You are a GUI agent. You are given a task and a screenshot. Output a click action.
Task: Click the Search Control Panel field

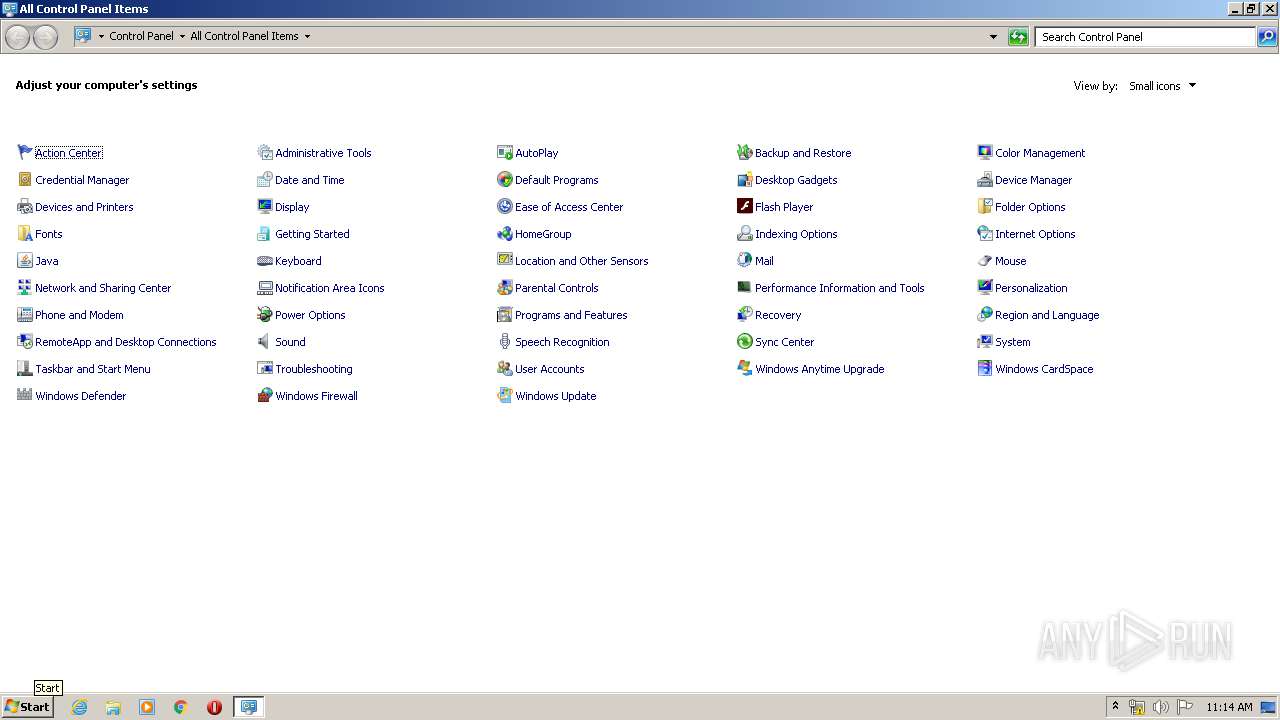point(1145,37)
